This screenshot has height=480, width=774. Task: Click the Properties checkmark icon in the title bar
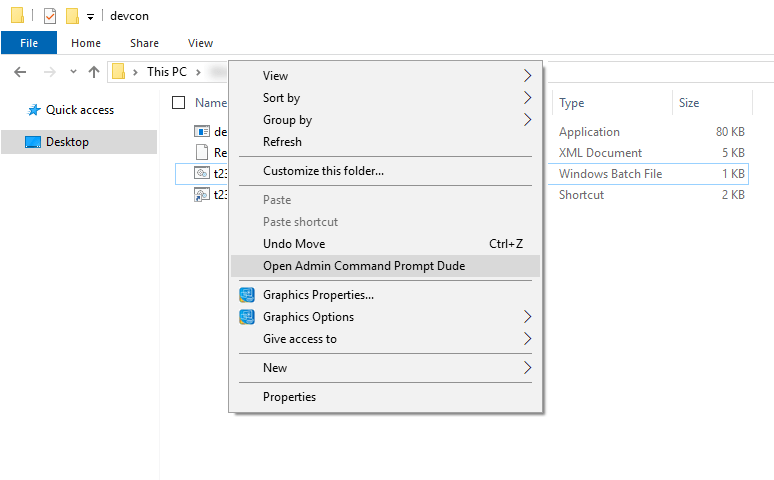tap(50, 16)
